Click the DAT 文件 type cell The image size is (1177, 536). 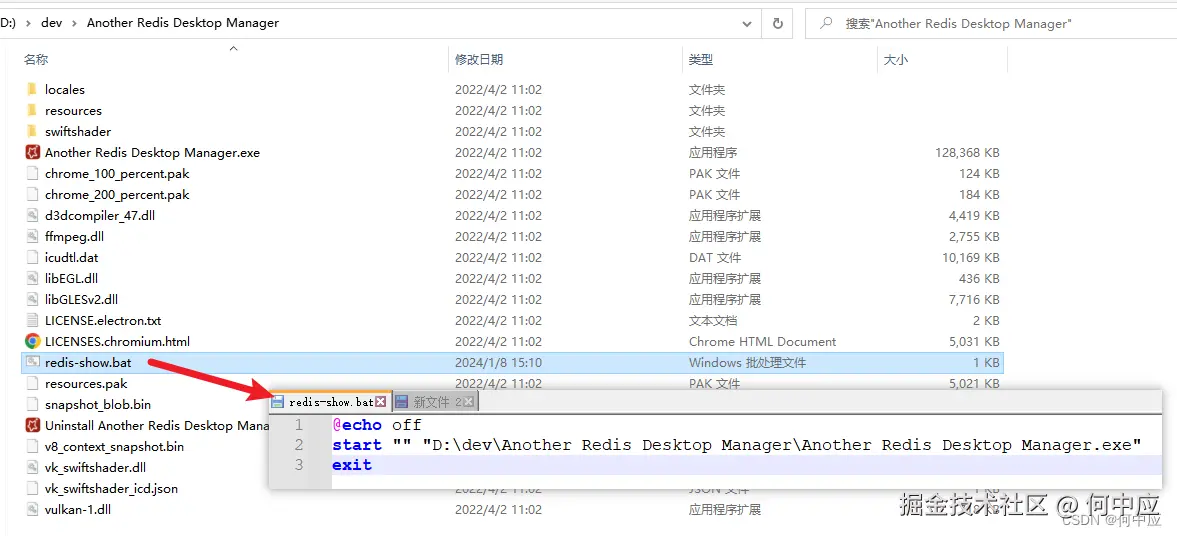click(x=715, y=257)
